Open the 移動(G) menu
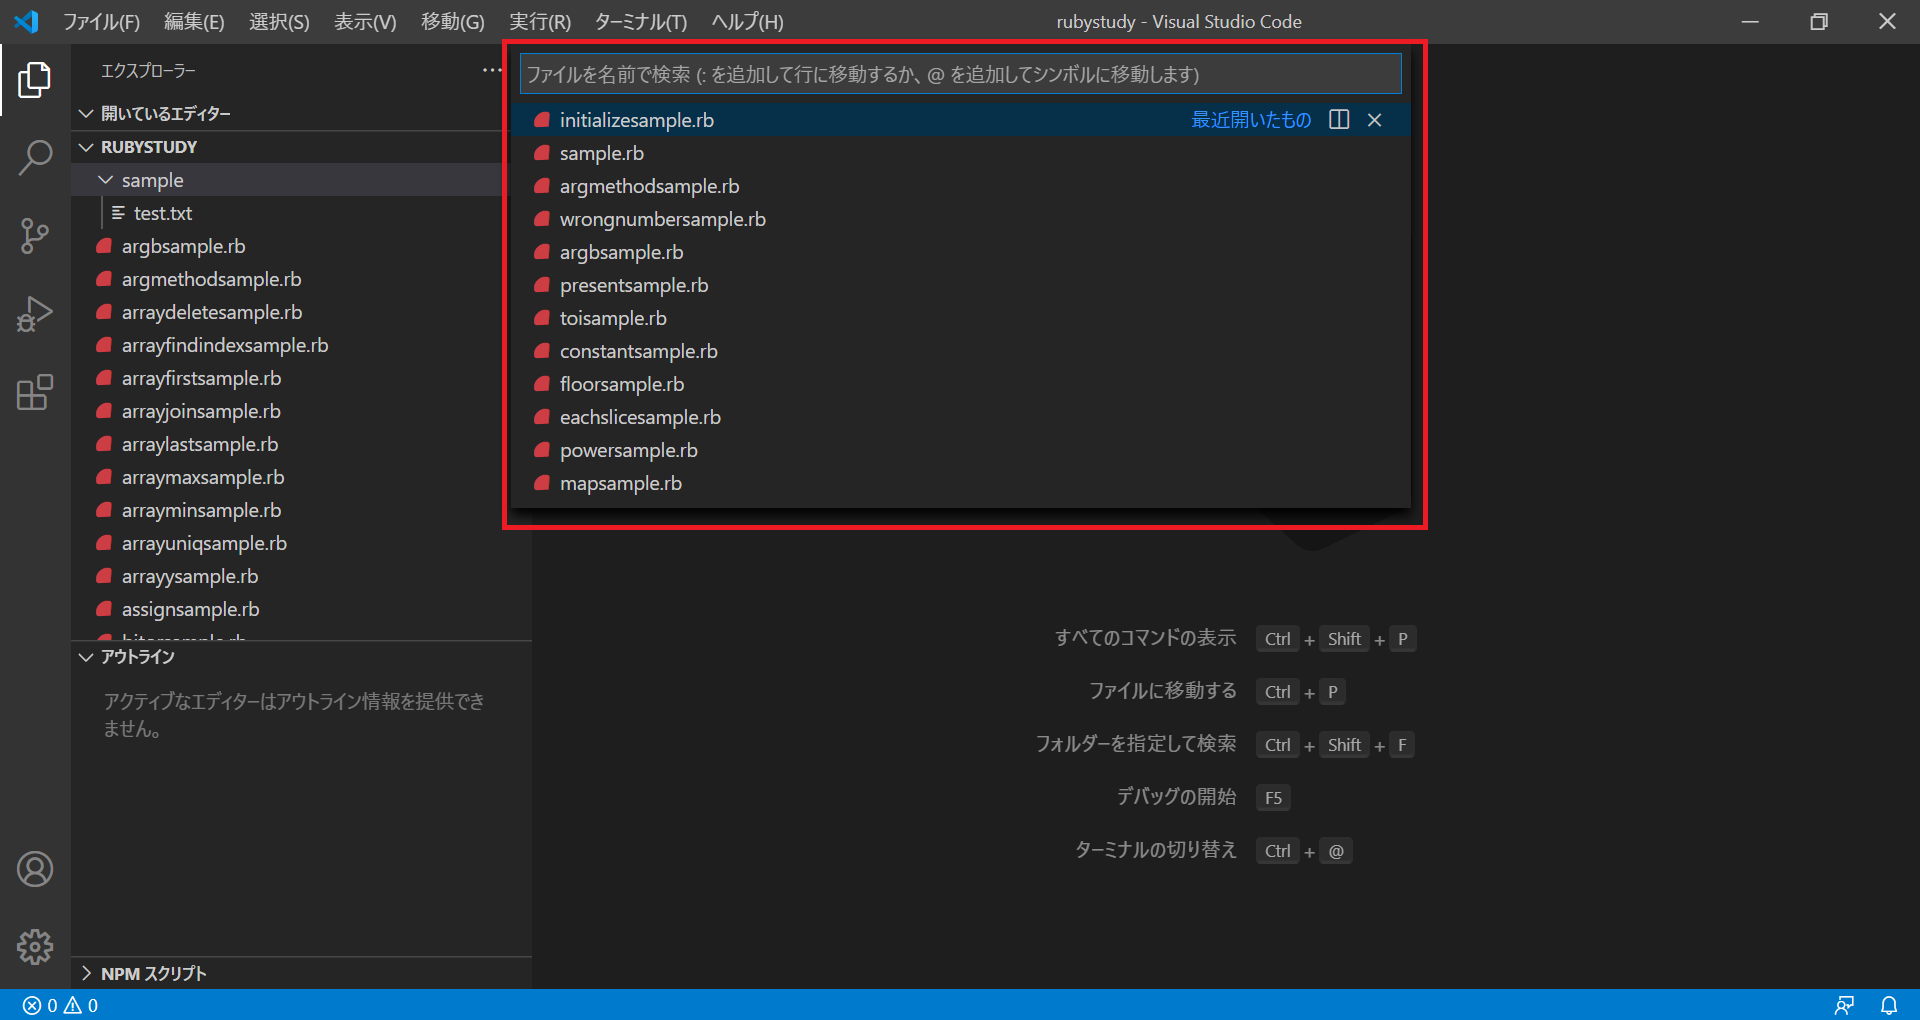This screenshot has height=1020, width=1920. point(452,22)
